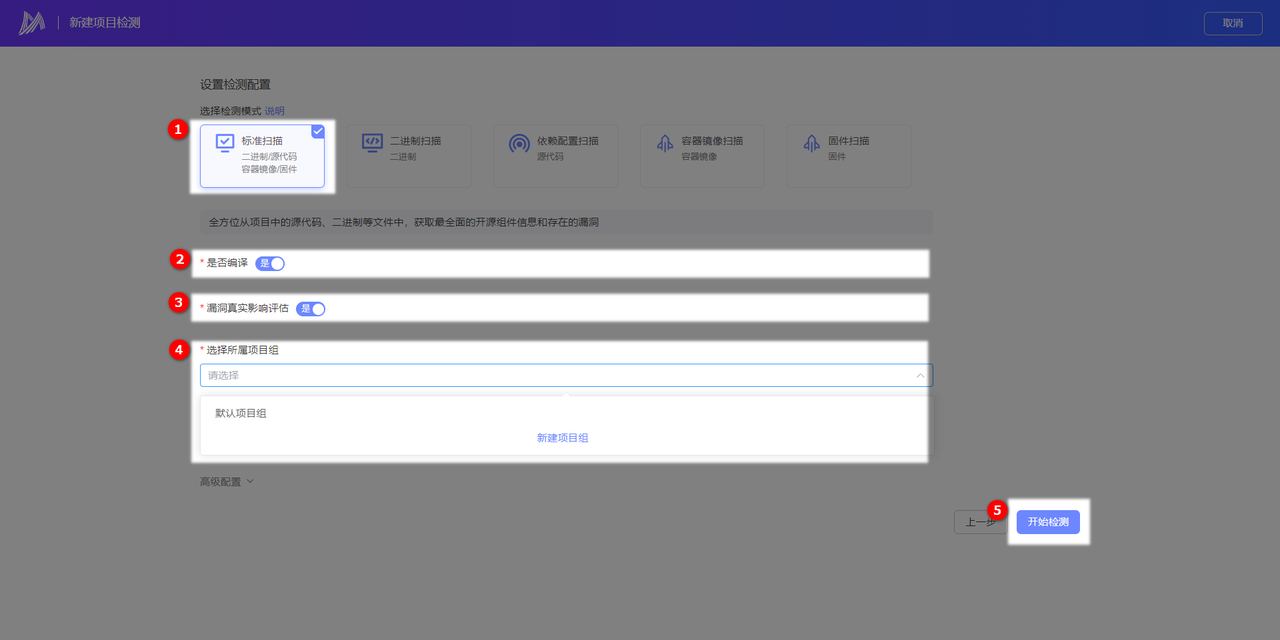Image resolution: width=1280 pixels, height=640 pixels.
Task: Pick the 固件扫描 icon
Action: [x=812, y=144]
